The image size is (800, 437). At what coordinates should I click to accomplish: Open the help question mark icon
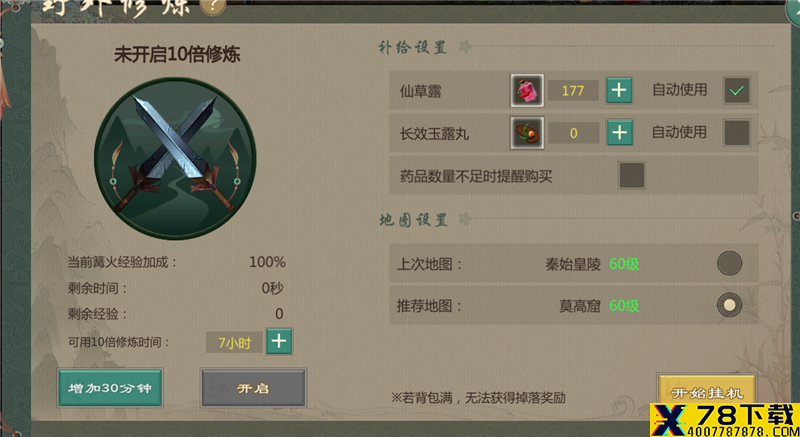[213, 6]
